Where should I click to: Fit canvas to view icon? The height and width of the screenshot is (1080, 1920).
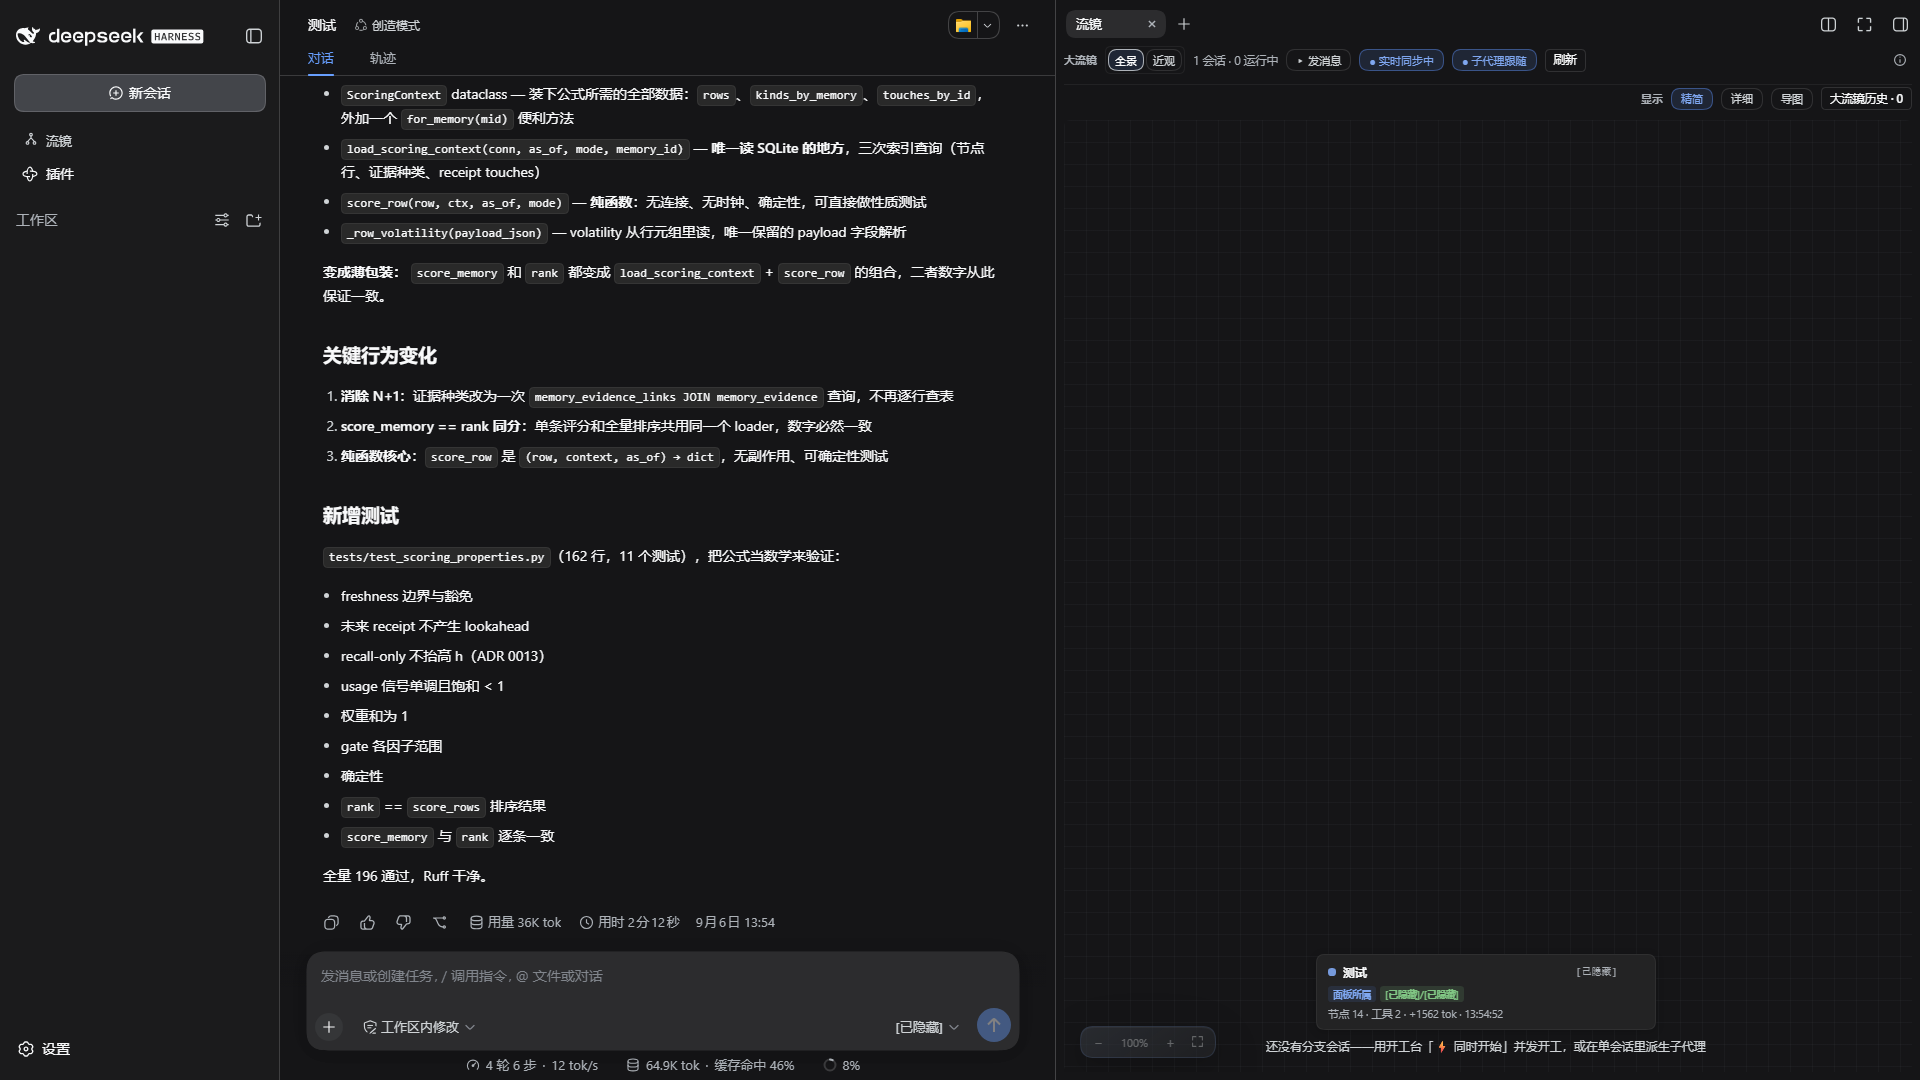click(x=1197, y=1042)
